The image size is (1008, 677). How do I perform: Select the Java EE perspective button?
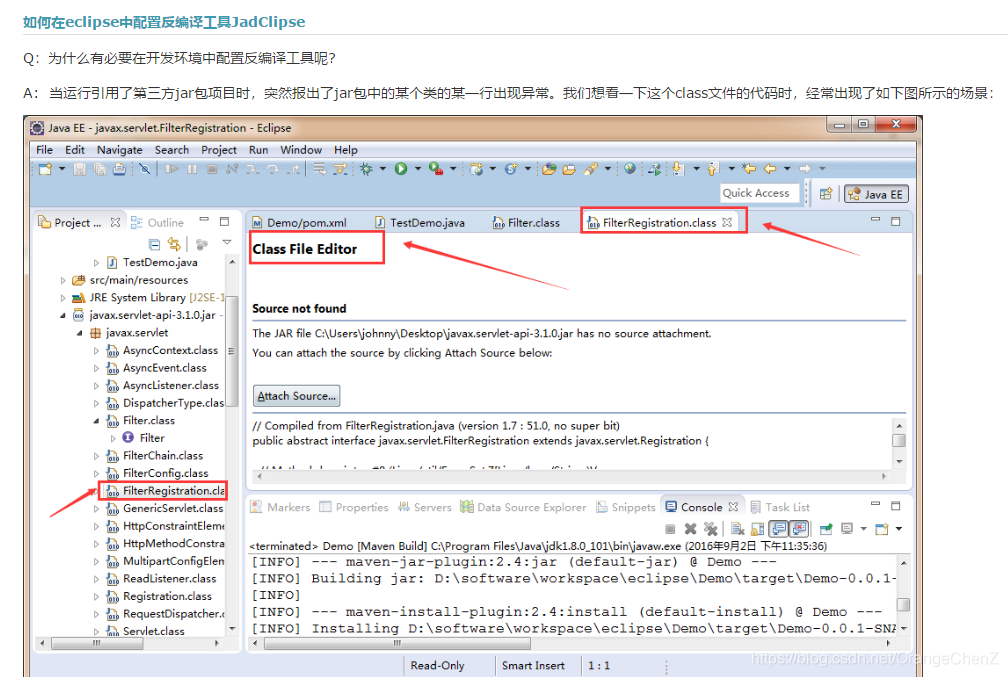coord(876,194)
